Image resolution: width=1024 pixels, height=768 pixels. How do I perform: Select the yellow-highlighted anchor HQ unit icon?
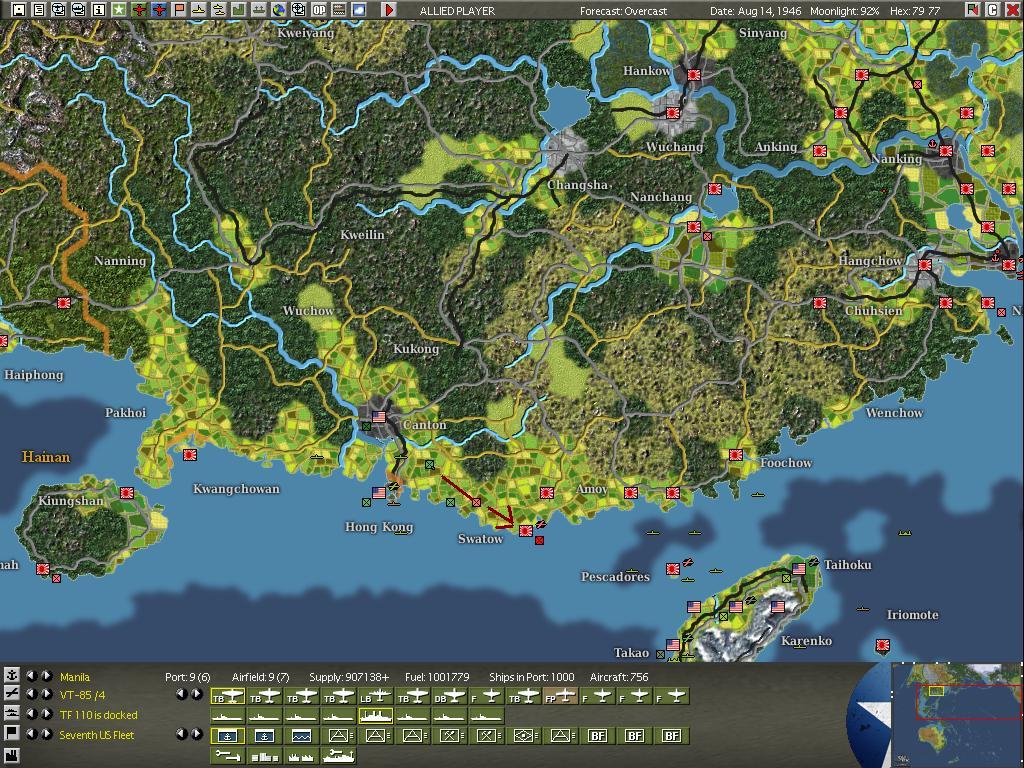[227, 736]
